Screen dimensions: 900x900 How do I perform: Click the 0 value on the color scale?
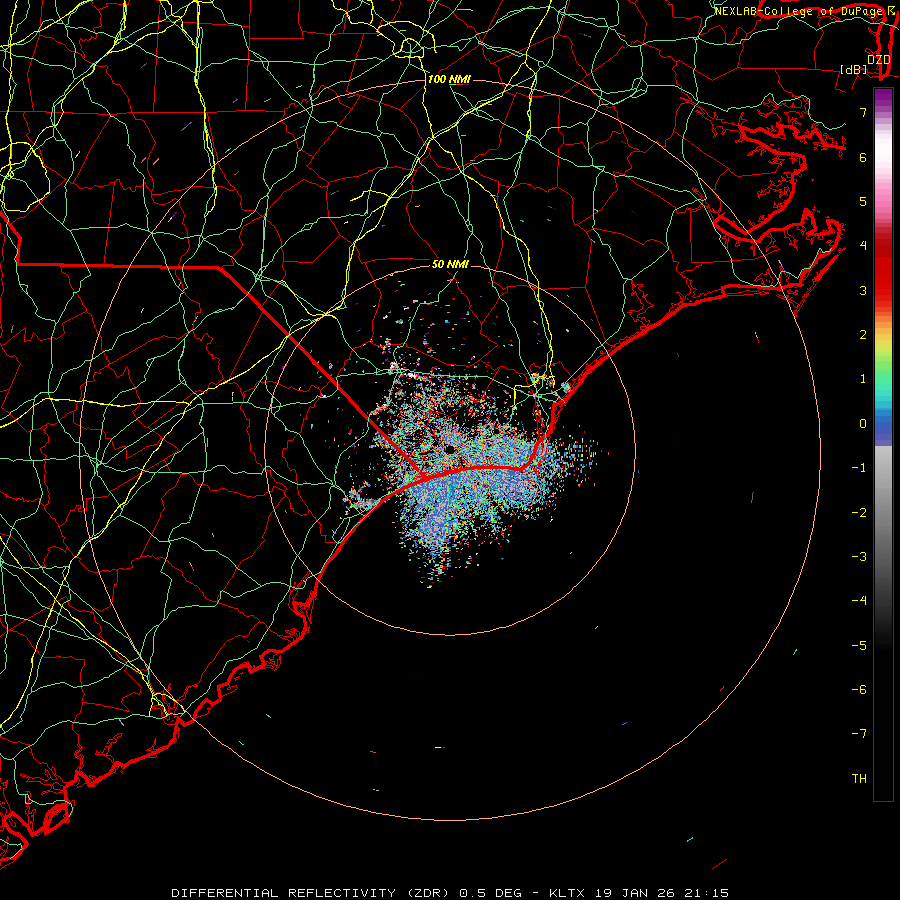click(863, 424)
